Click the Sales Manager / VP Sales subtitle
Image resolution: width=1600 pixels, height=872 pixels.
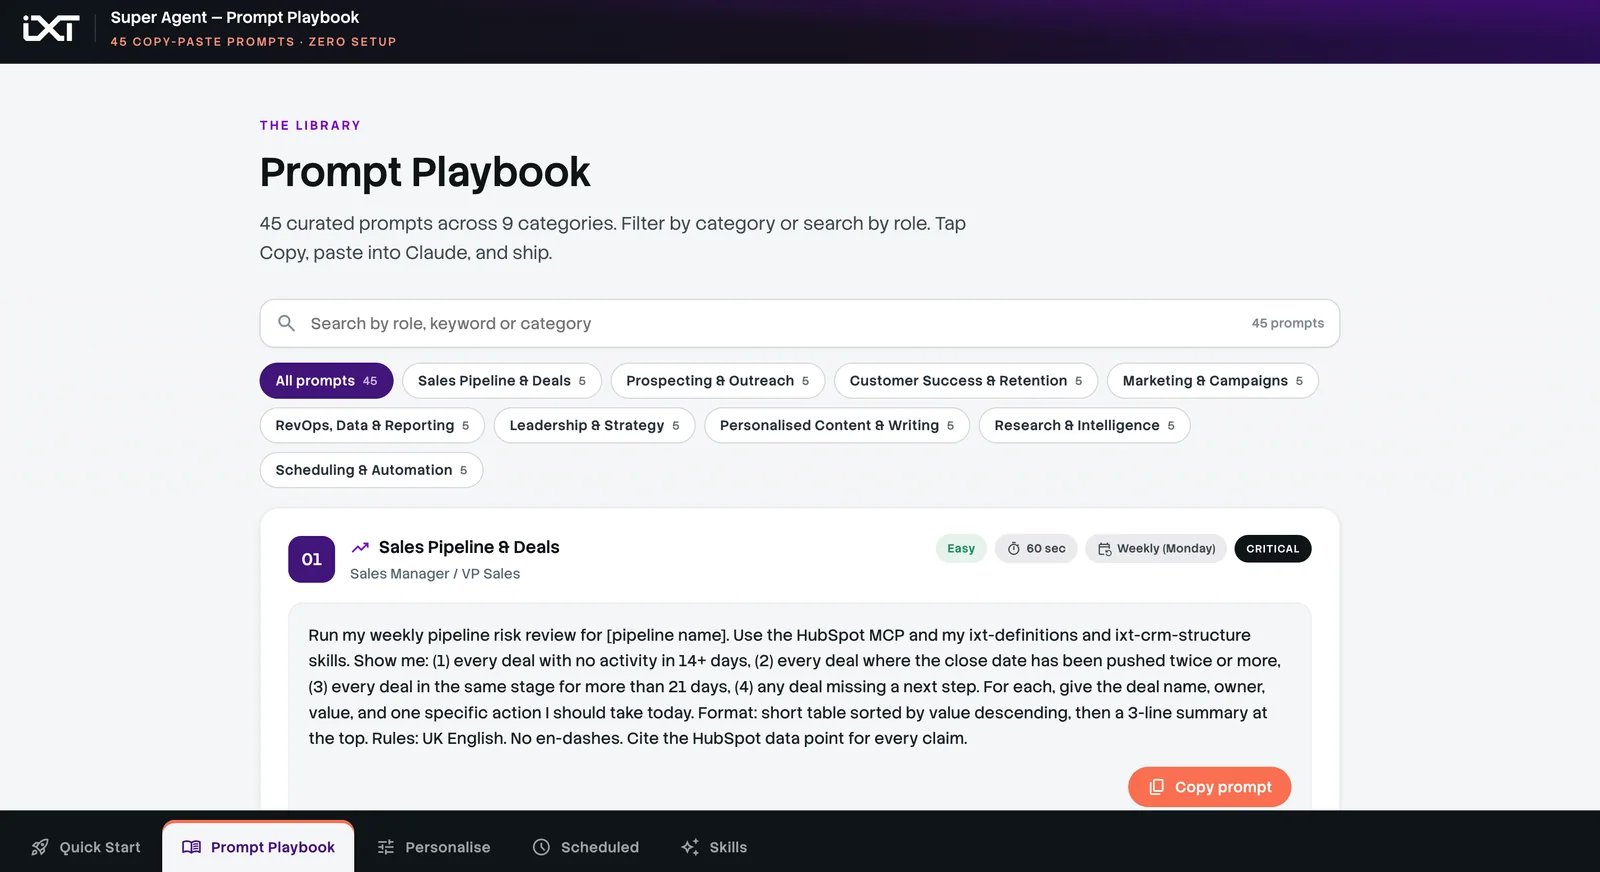point(435,574)
